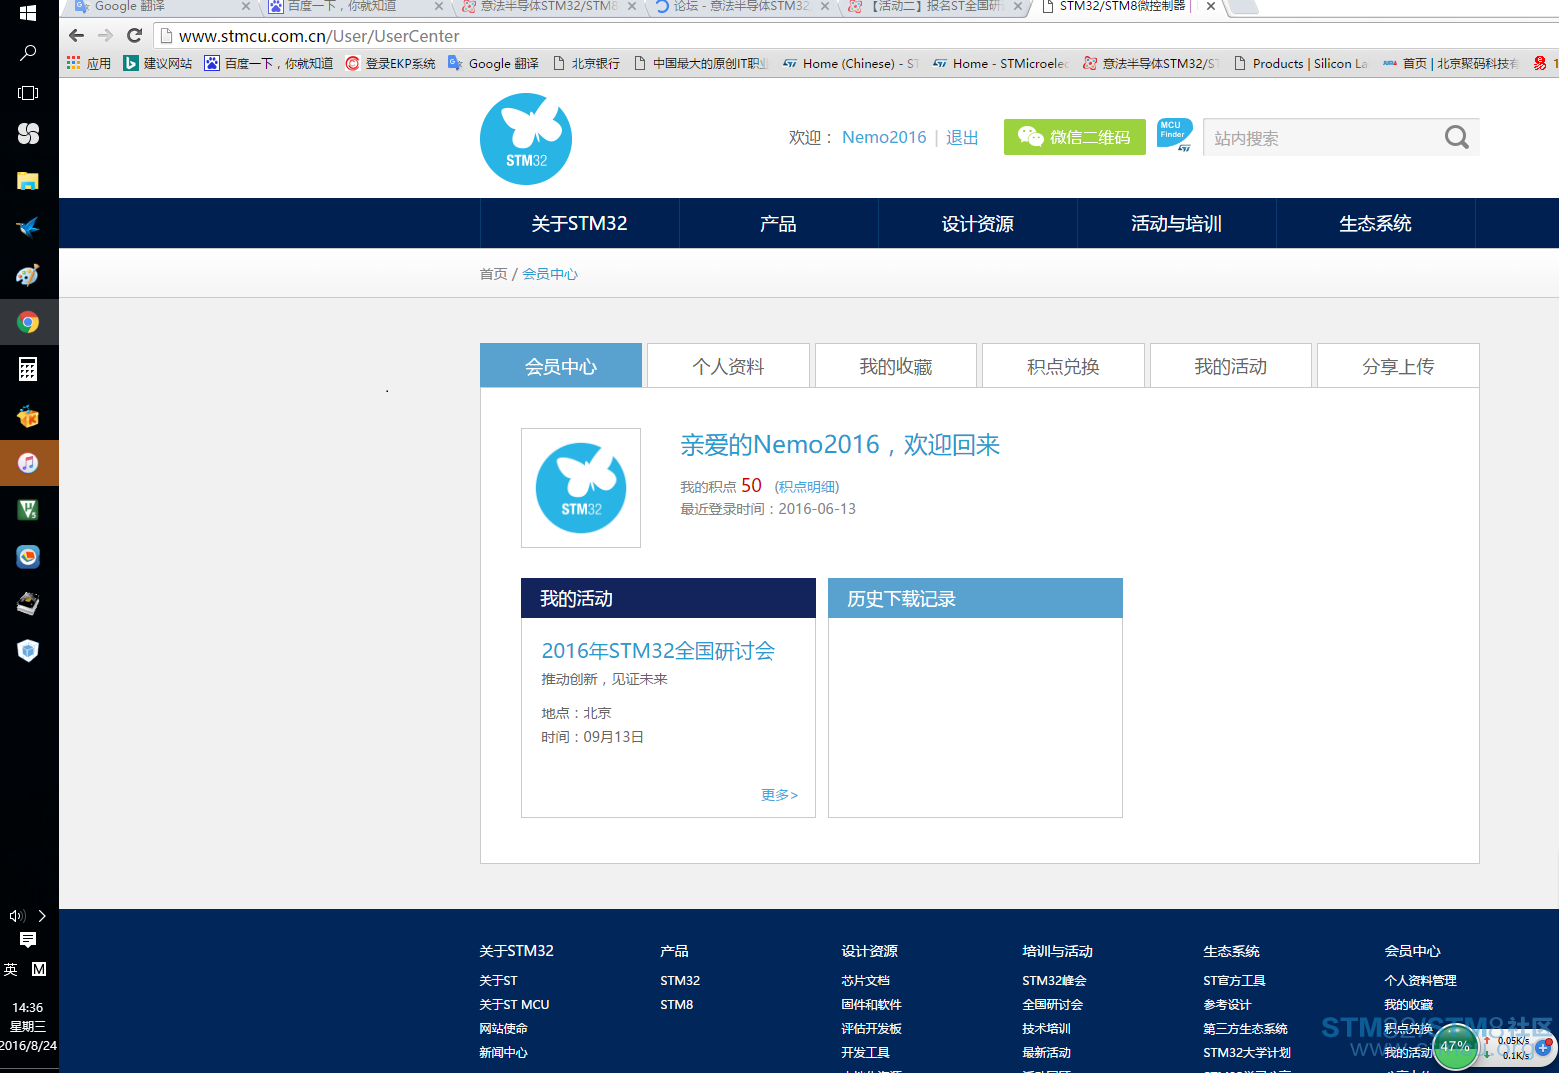The height and width of the screenshot is (1073, 1559).
Task: Open the 建议网站 bookmark
Action: tap(158, 63)
